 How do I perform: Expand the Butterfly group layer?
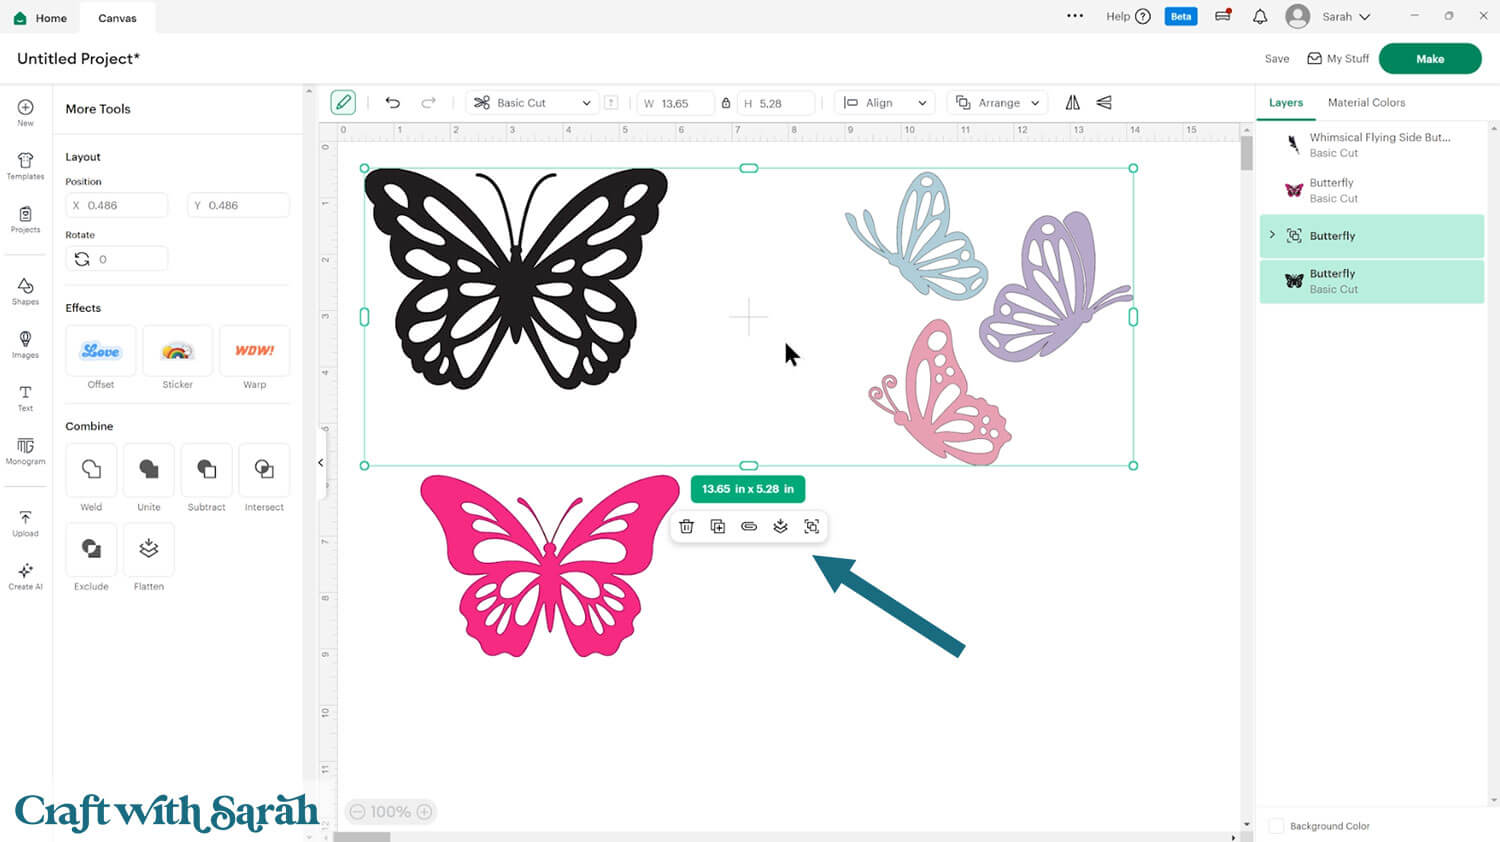point(1272,235)
